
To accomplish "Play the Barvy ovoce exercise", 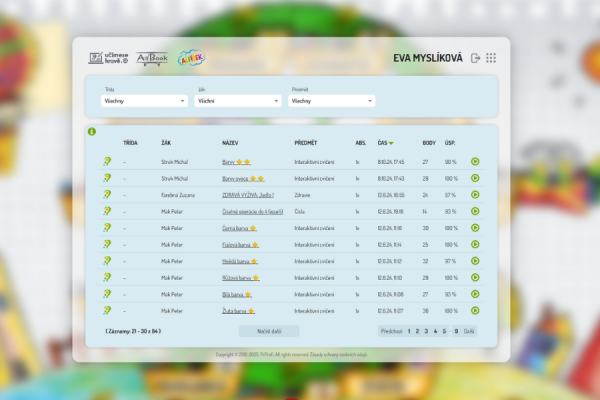I will [x=475, y=178].
